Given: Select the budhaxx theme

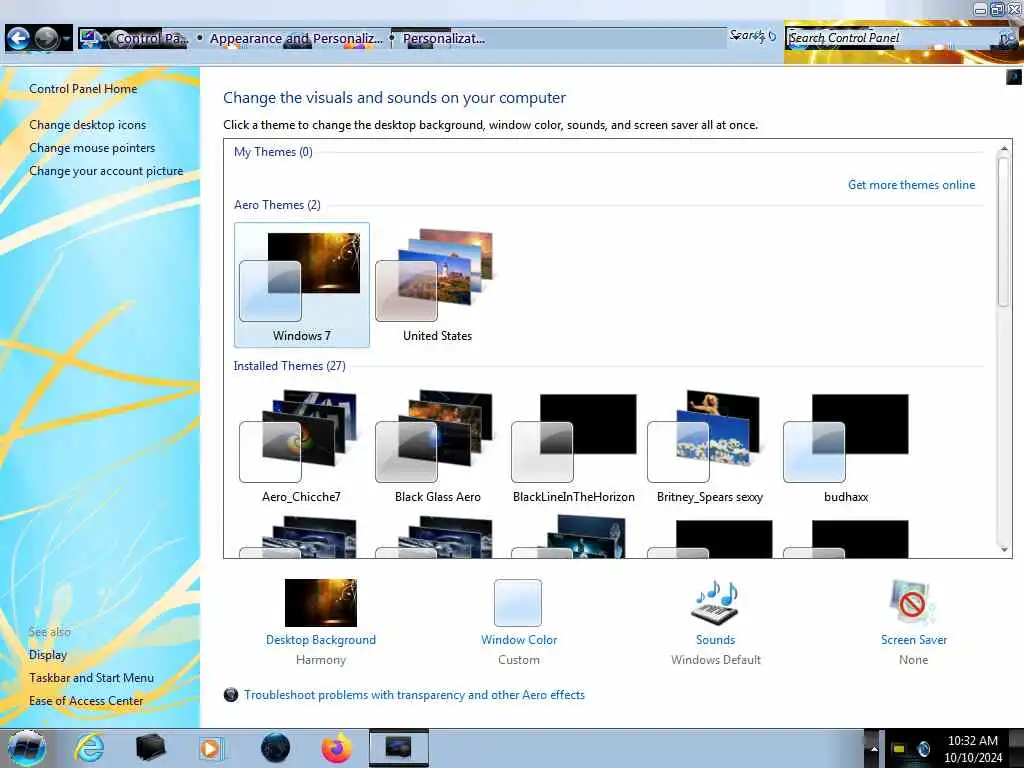Looking at the screenshot, I should pyautogui.click(x=846, y=447).
